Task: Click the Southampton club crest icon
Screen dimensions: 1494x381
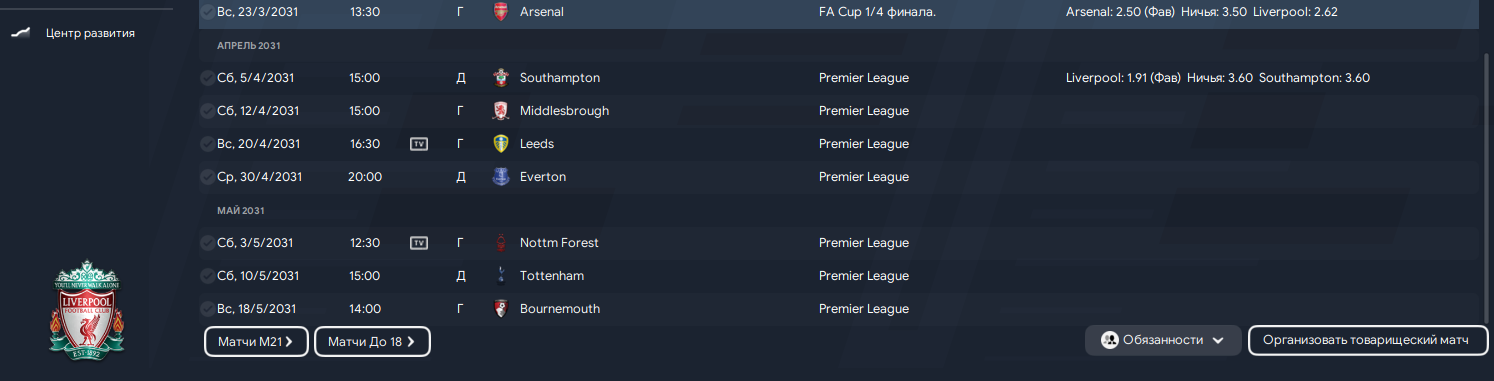Action: click(501, 78)
